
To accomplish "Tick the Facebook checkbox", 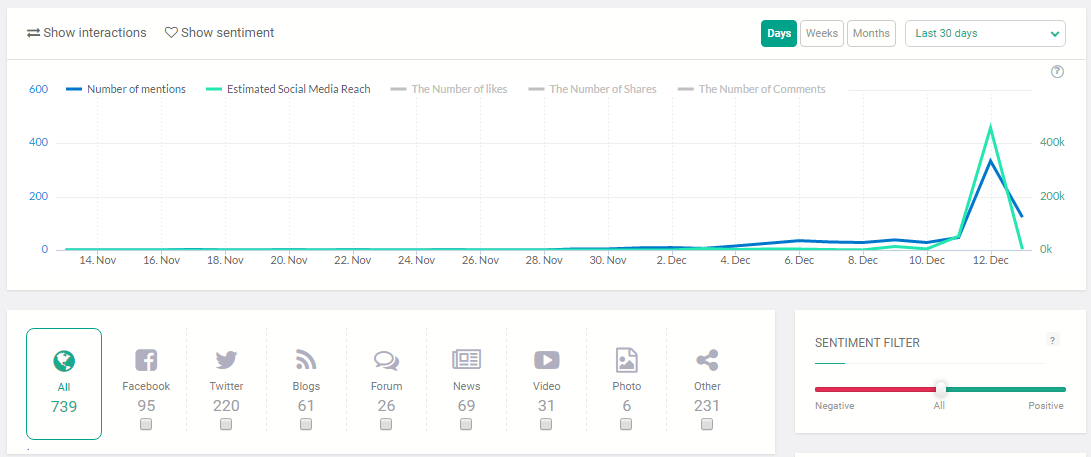I will click(x=146, y=424).
